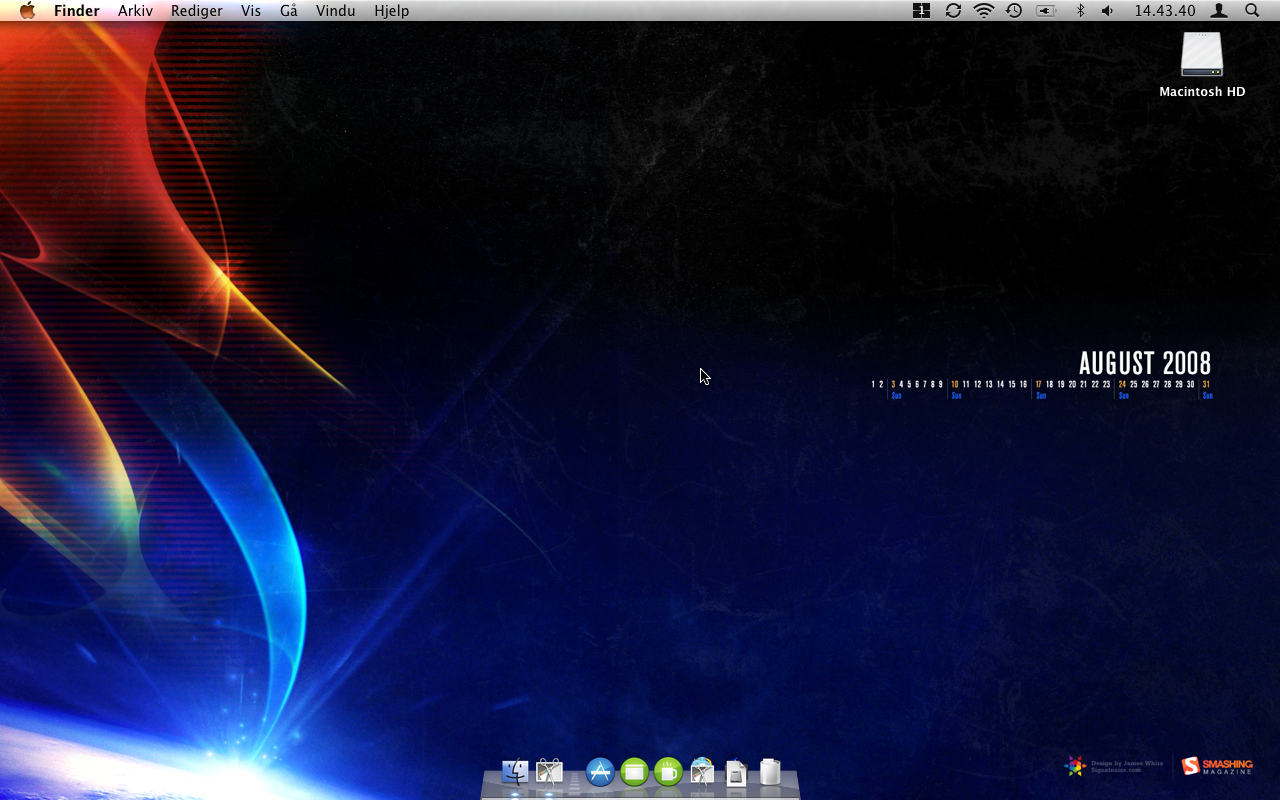Open the Finder menu
The image size is (1280, 800).
(77, 11)
